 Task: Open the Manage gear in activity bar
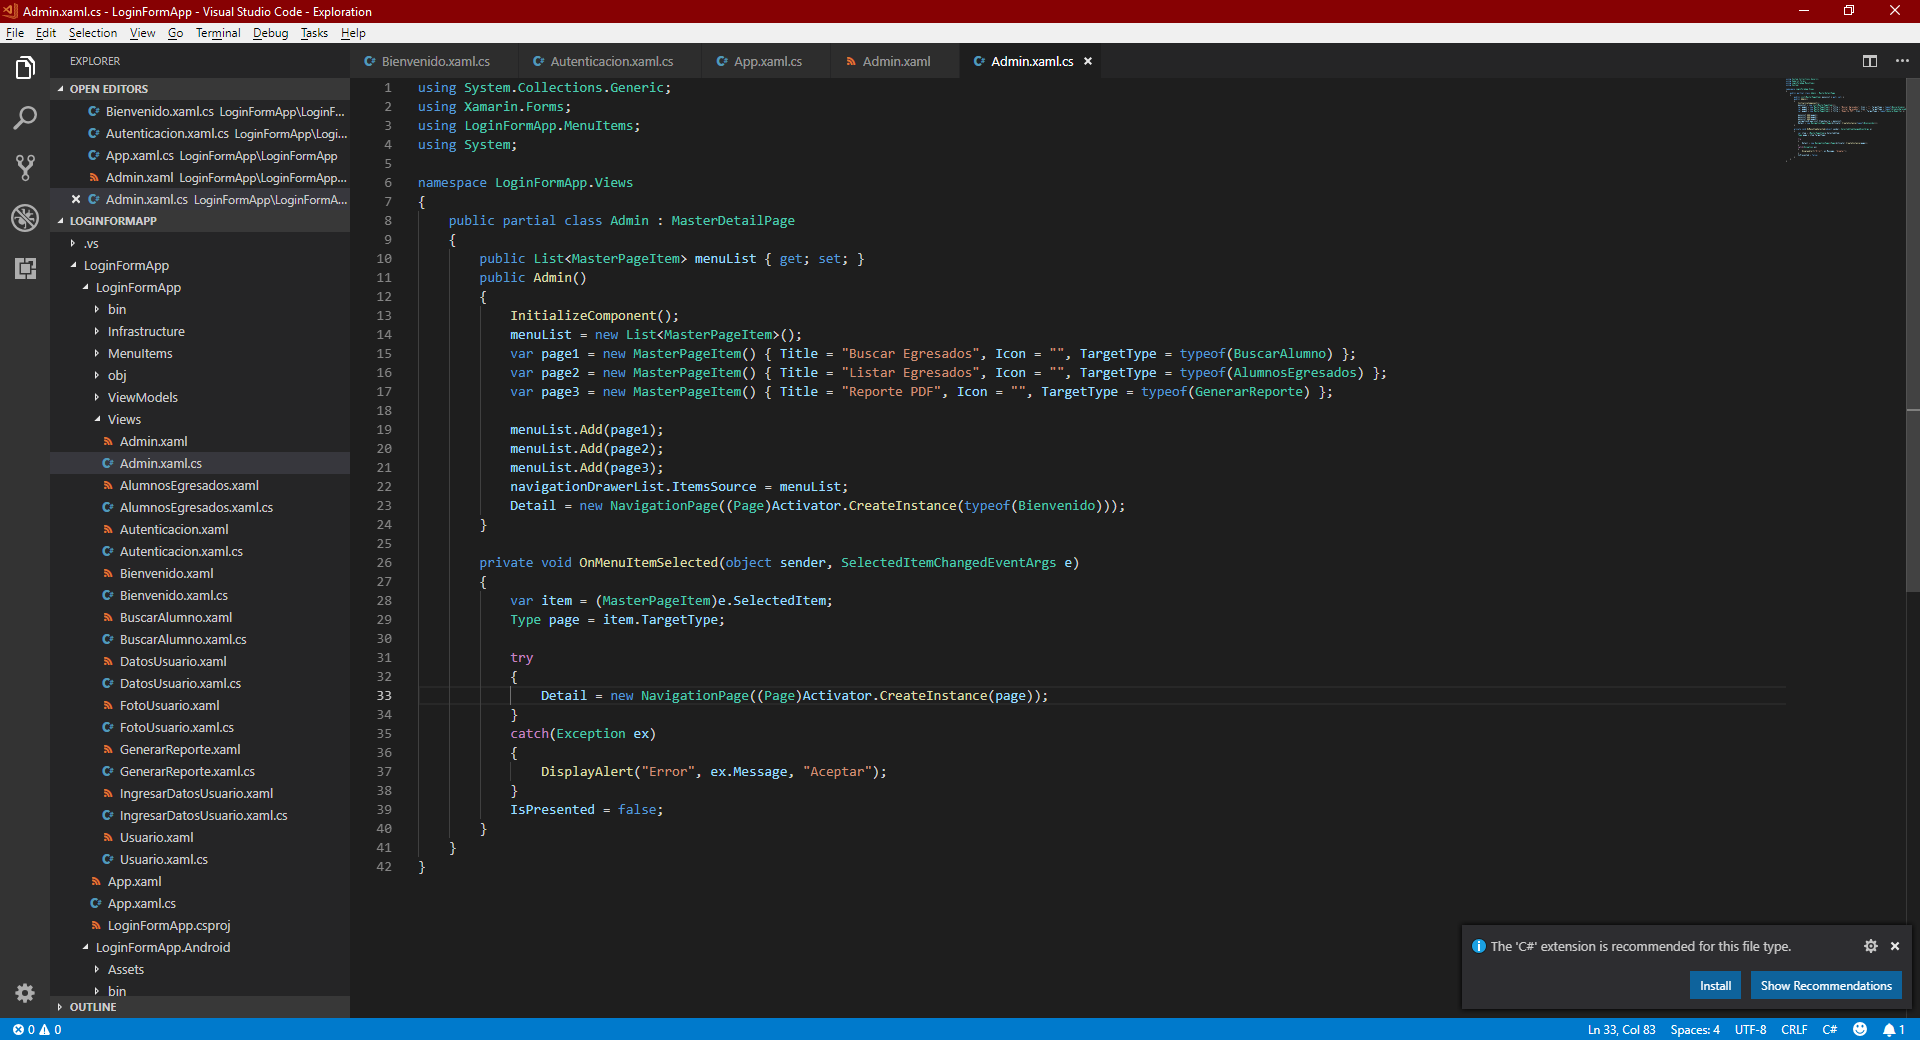point(25,993)
